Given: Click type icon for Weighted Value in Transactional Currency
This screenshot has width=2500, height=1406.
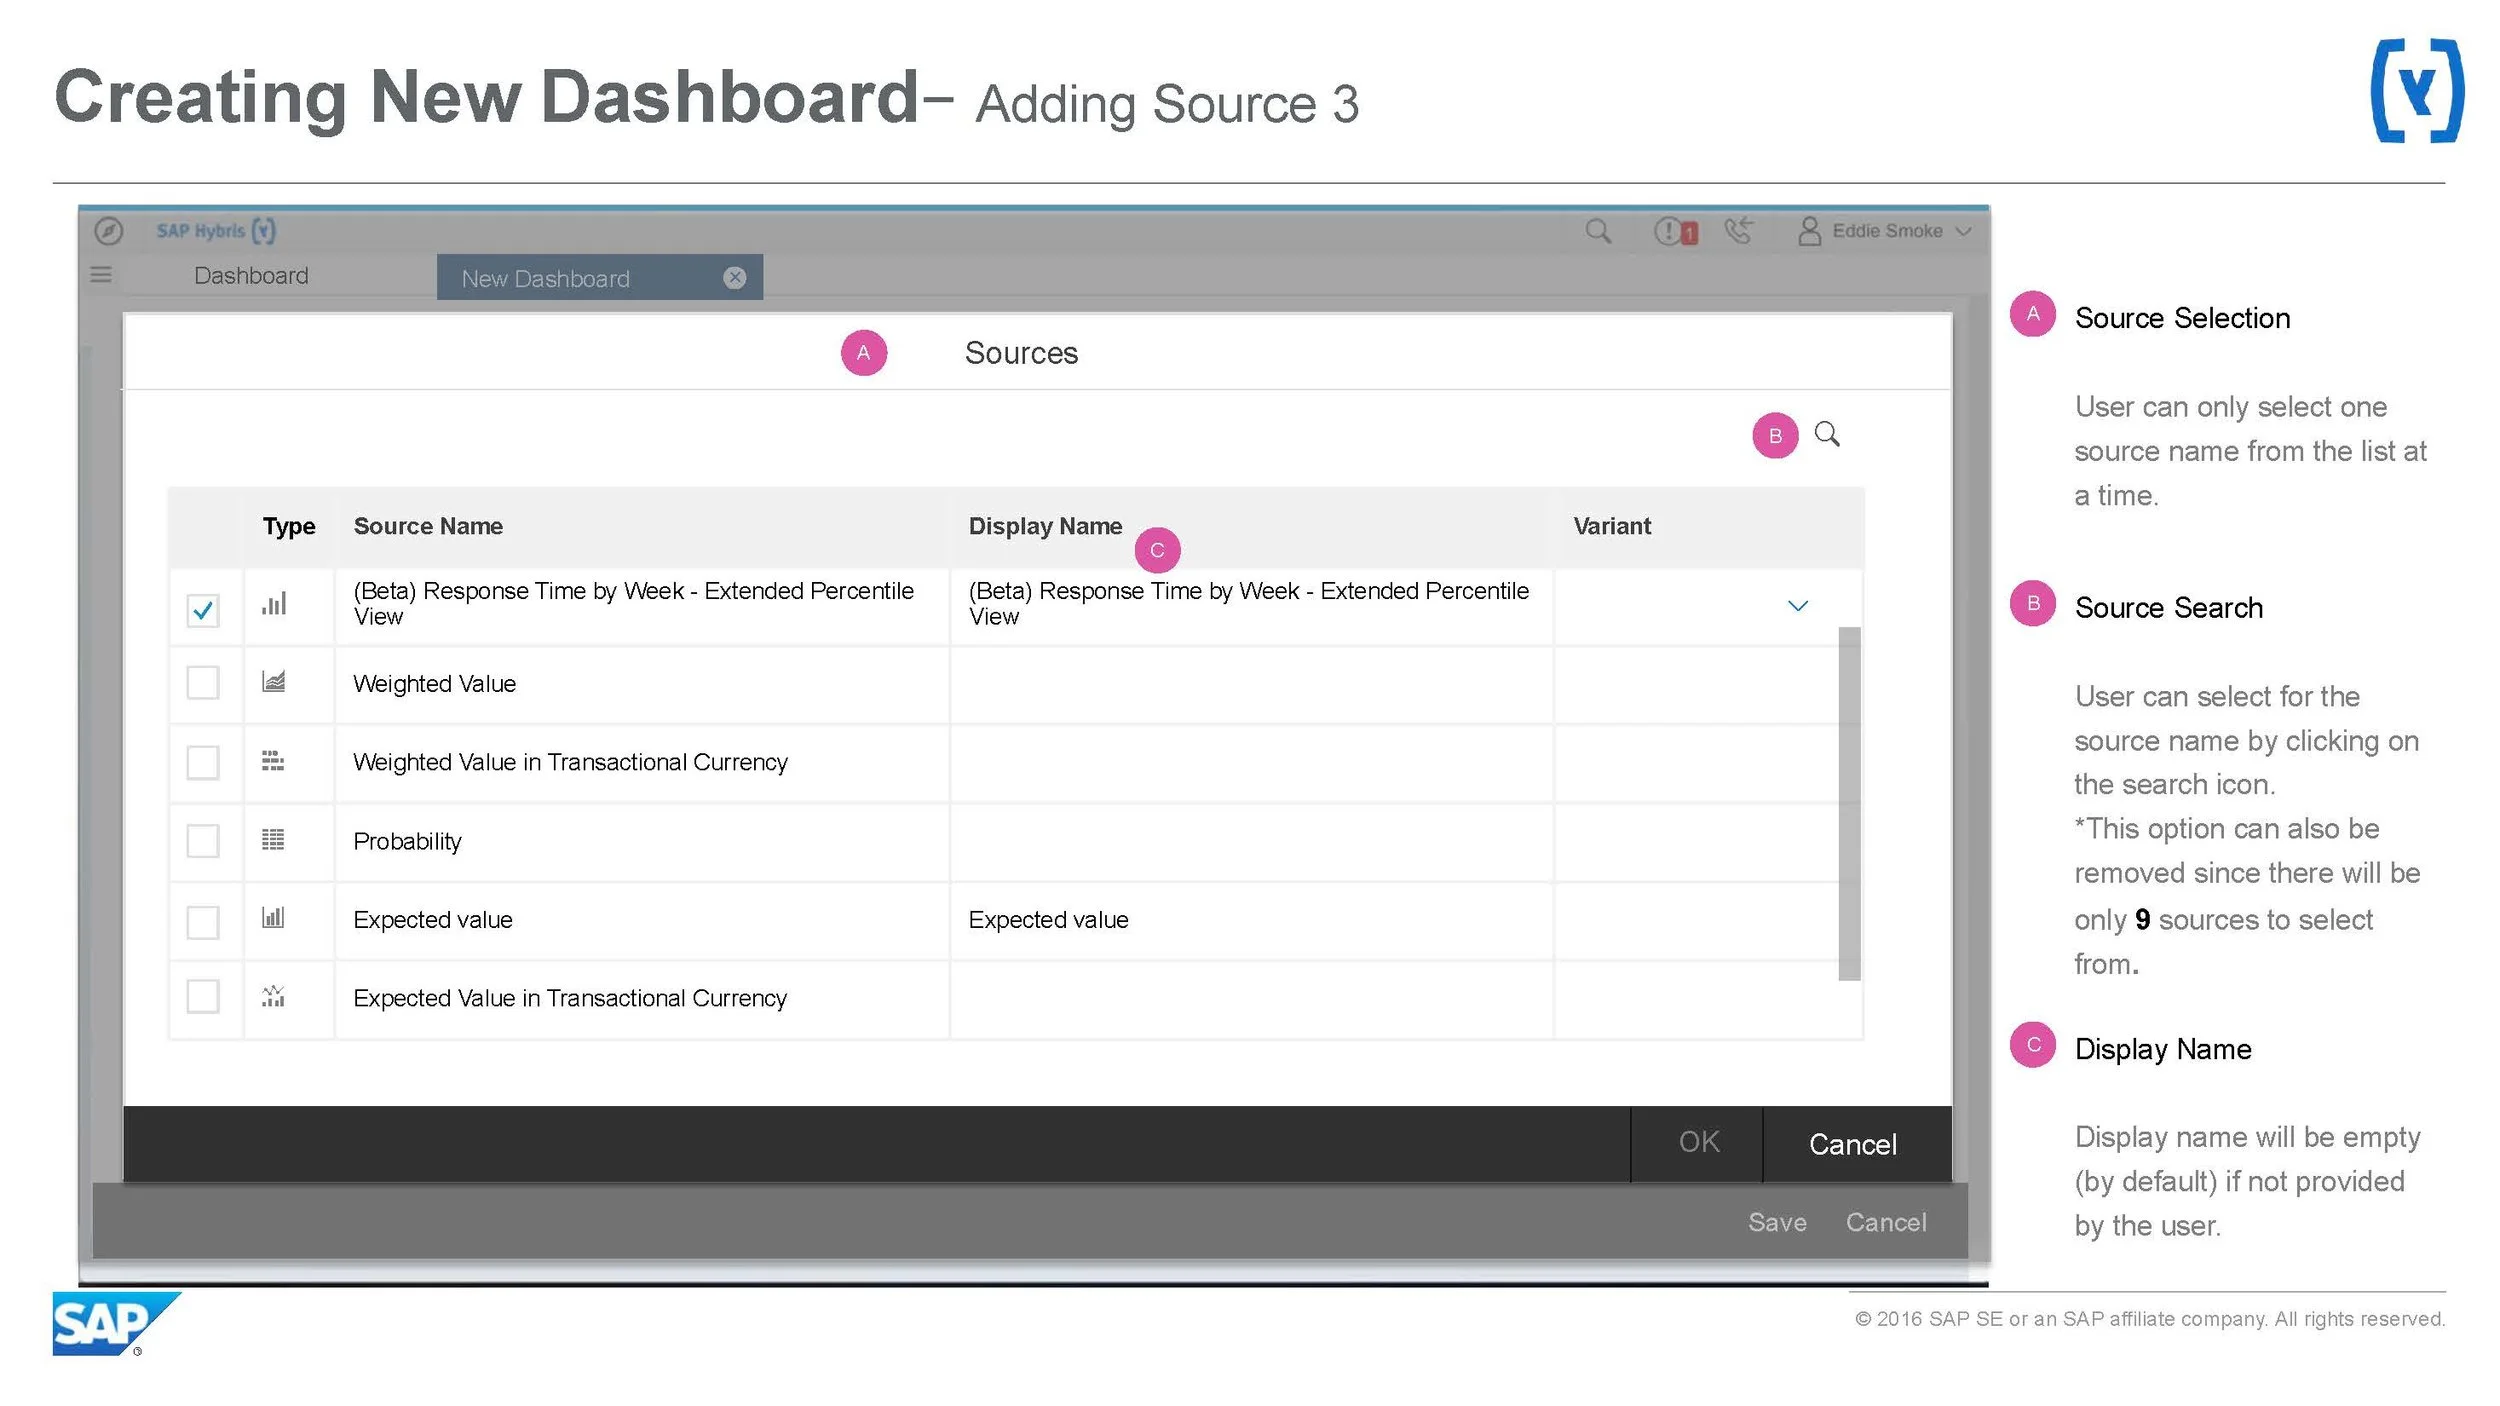Looking at the screenshot, I should 273,761.
